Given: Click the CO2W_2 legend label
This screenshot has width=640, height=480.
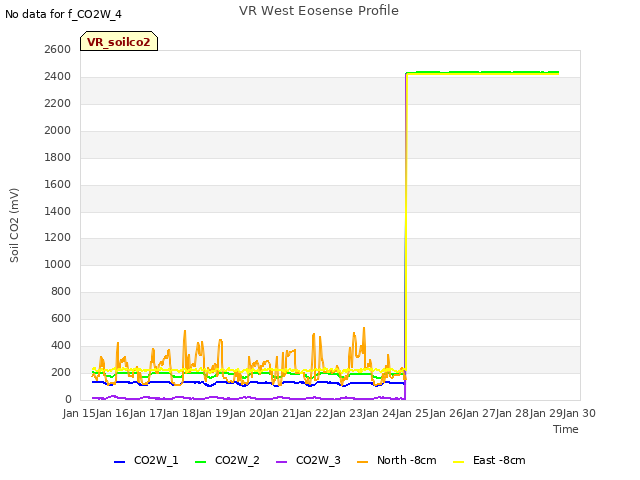Looking at the screenshot, I should (237, 460).
